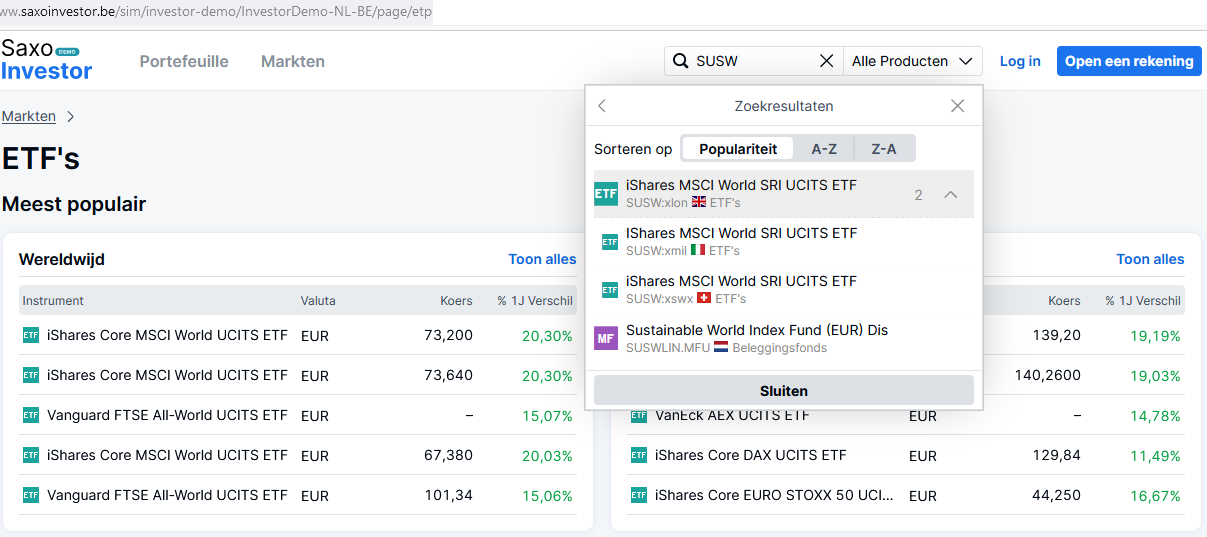Sort Wereldwijd table by Instrument
Image resolution: width=1207 pixels, height=537 pixels.
coord(53,300)
